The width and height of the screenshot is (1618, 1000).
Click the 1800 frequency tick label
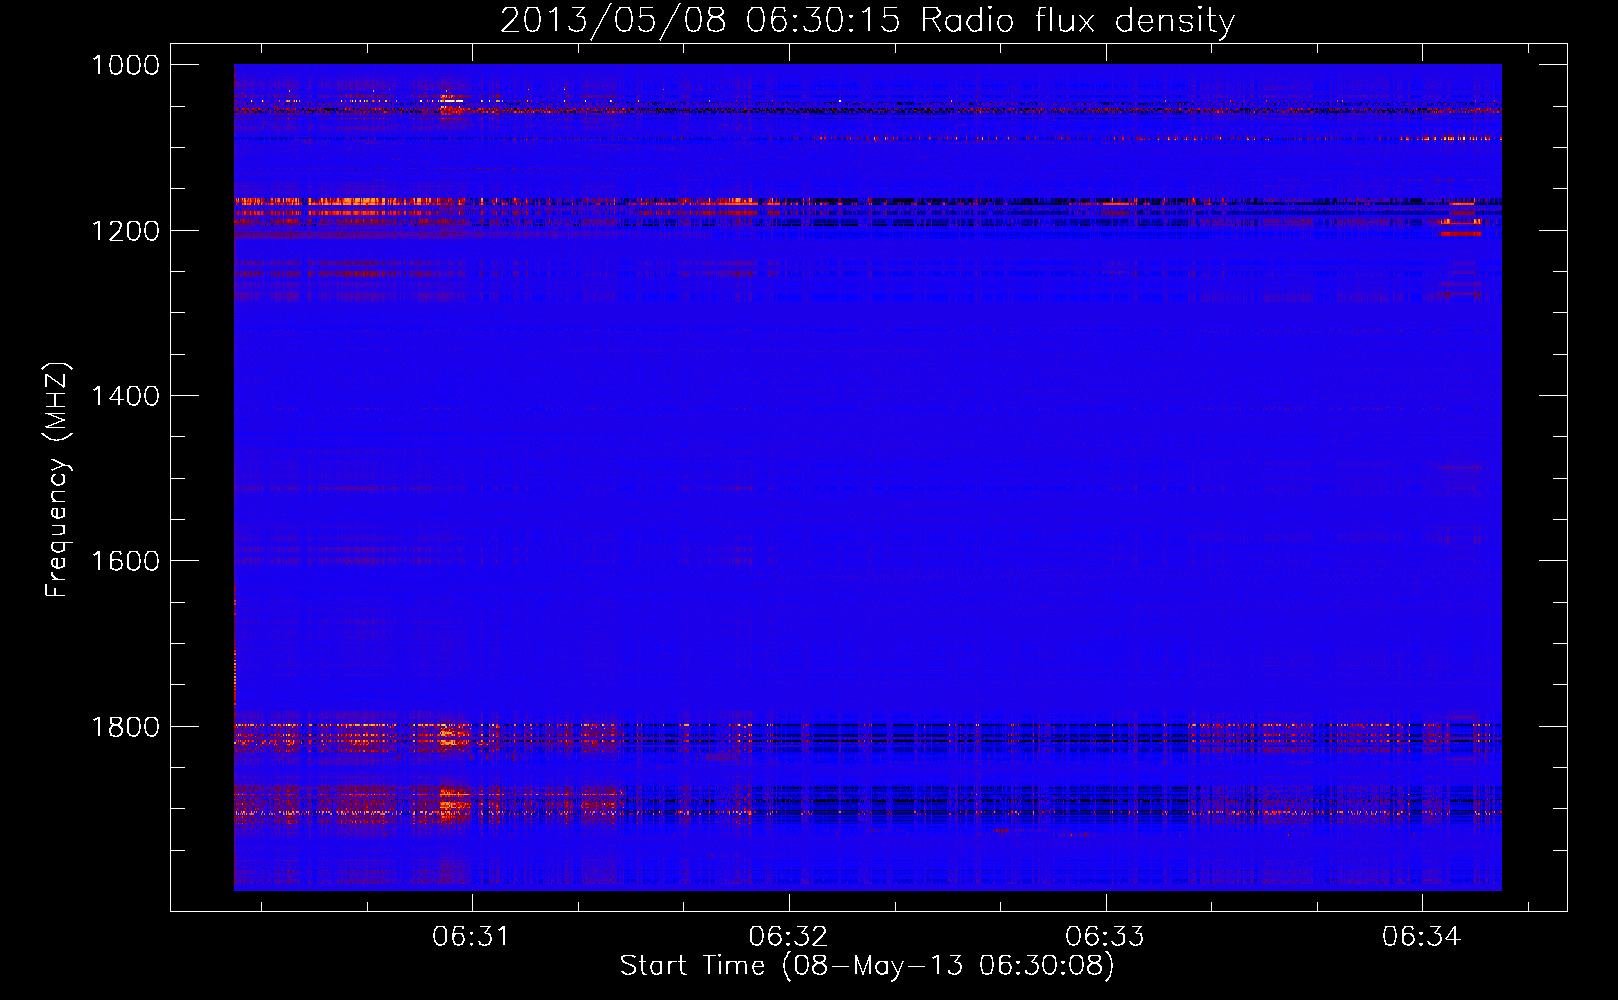[x=125, y=727]
